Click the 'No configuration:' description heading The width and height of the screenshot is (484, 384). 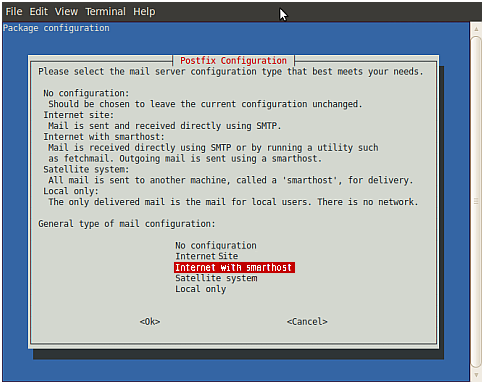(x=86, y=93)
